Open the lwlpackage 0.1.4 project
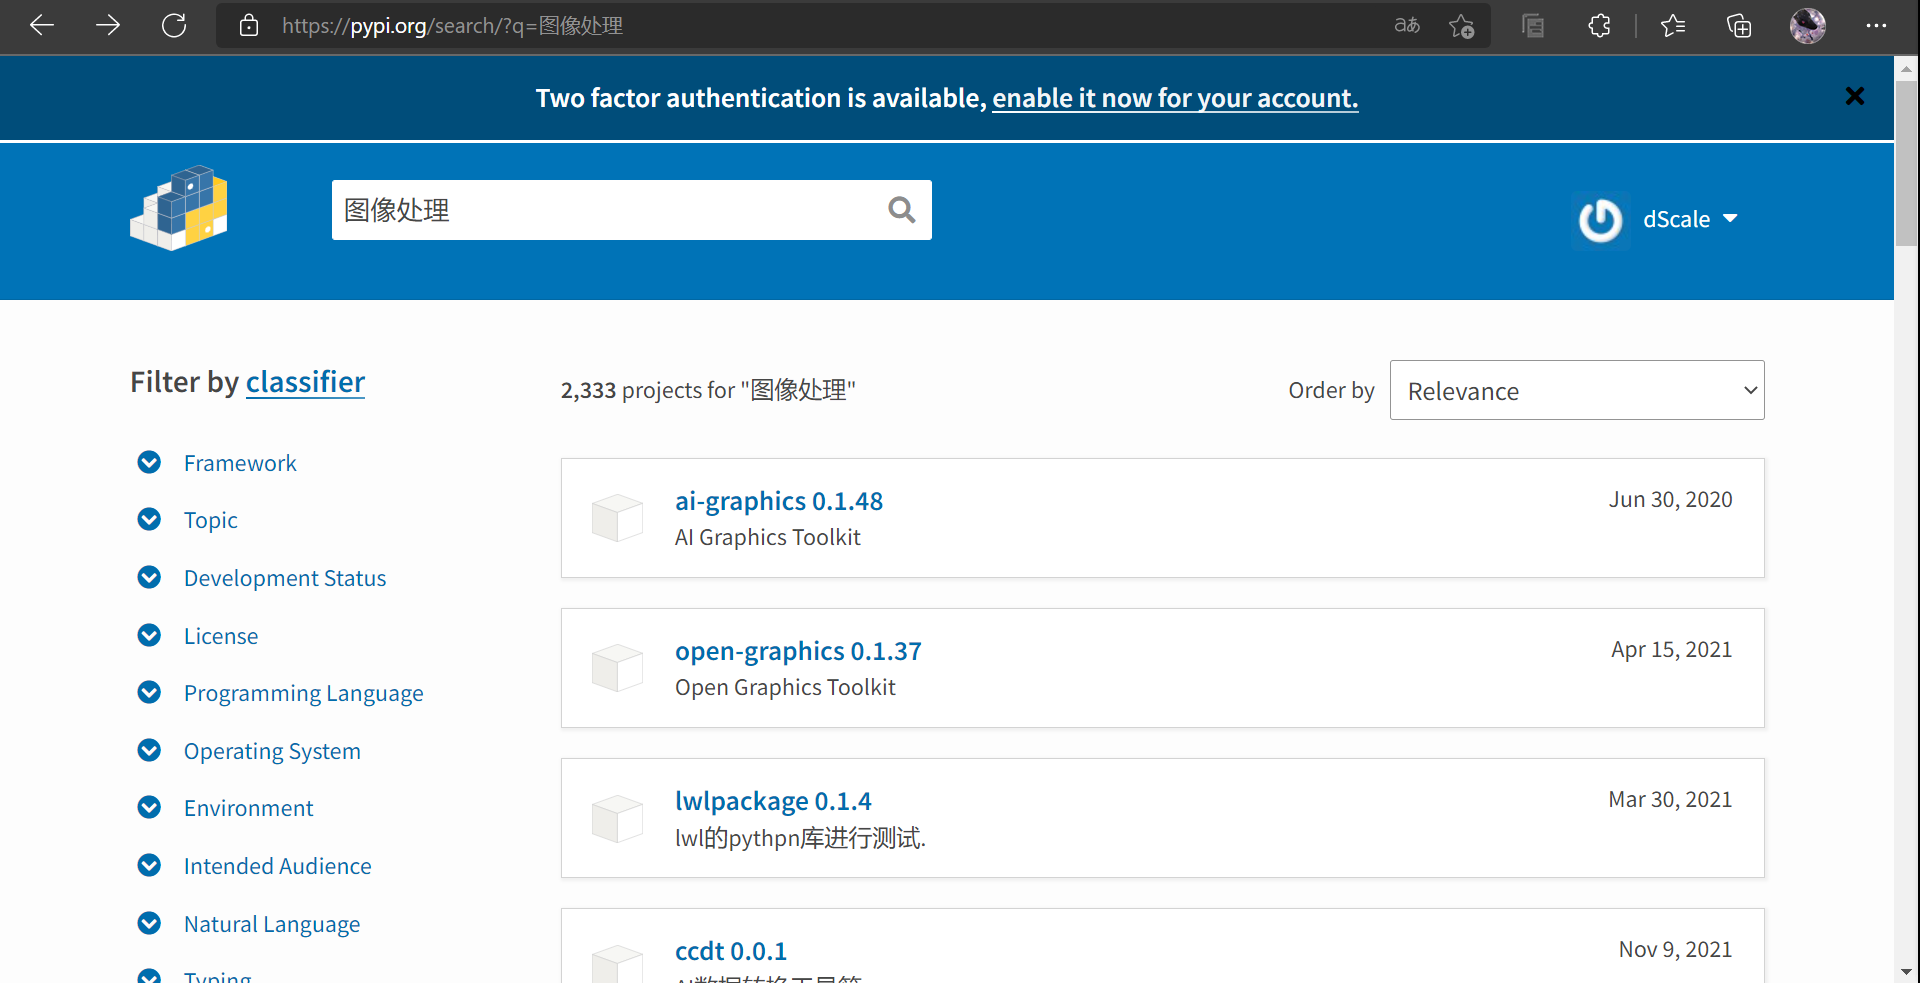 [773, 801]
